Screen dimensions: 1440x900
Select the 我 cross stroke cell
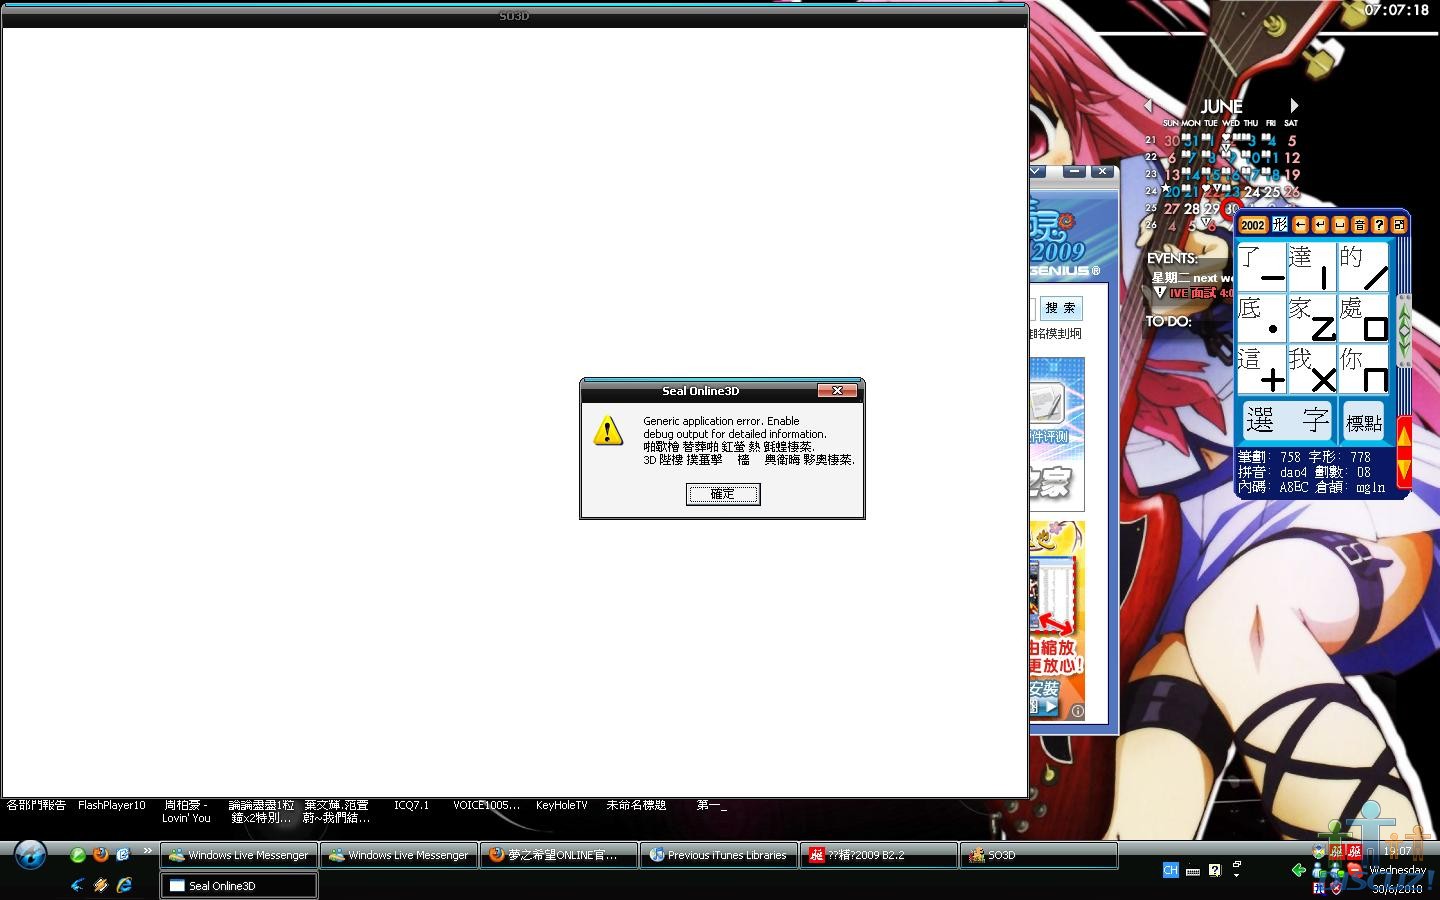pyautogui.click(x=1313, y=369)
